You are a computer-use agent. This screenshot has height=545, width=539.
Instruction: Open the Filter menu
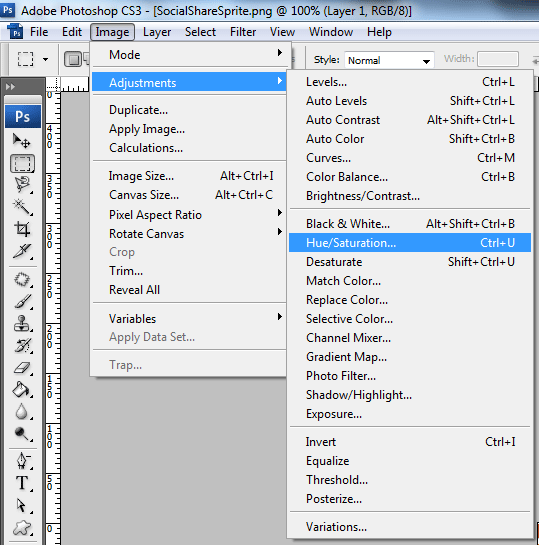pos(243,32)
